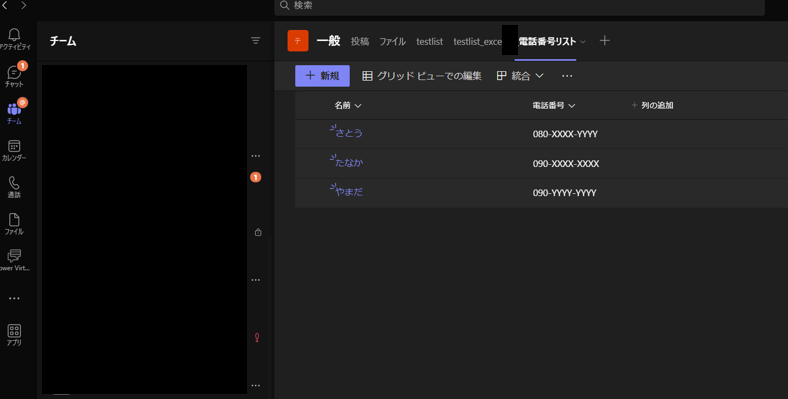Screen dimensions: 788x399
Task: Open the さとう list item
Action: [x=349, y=133]
